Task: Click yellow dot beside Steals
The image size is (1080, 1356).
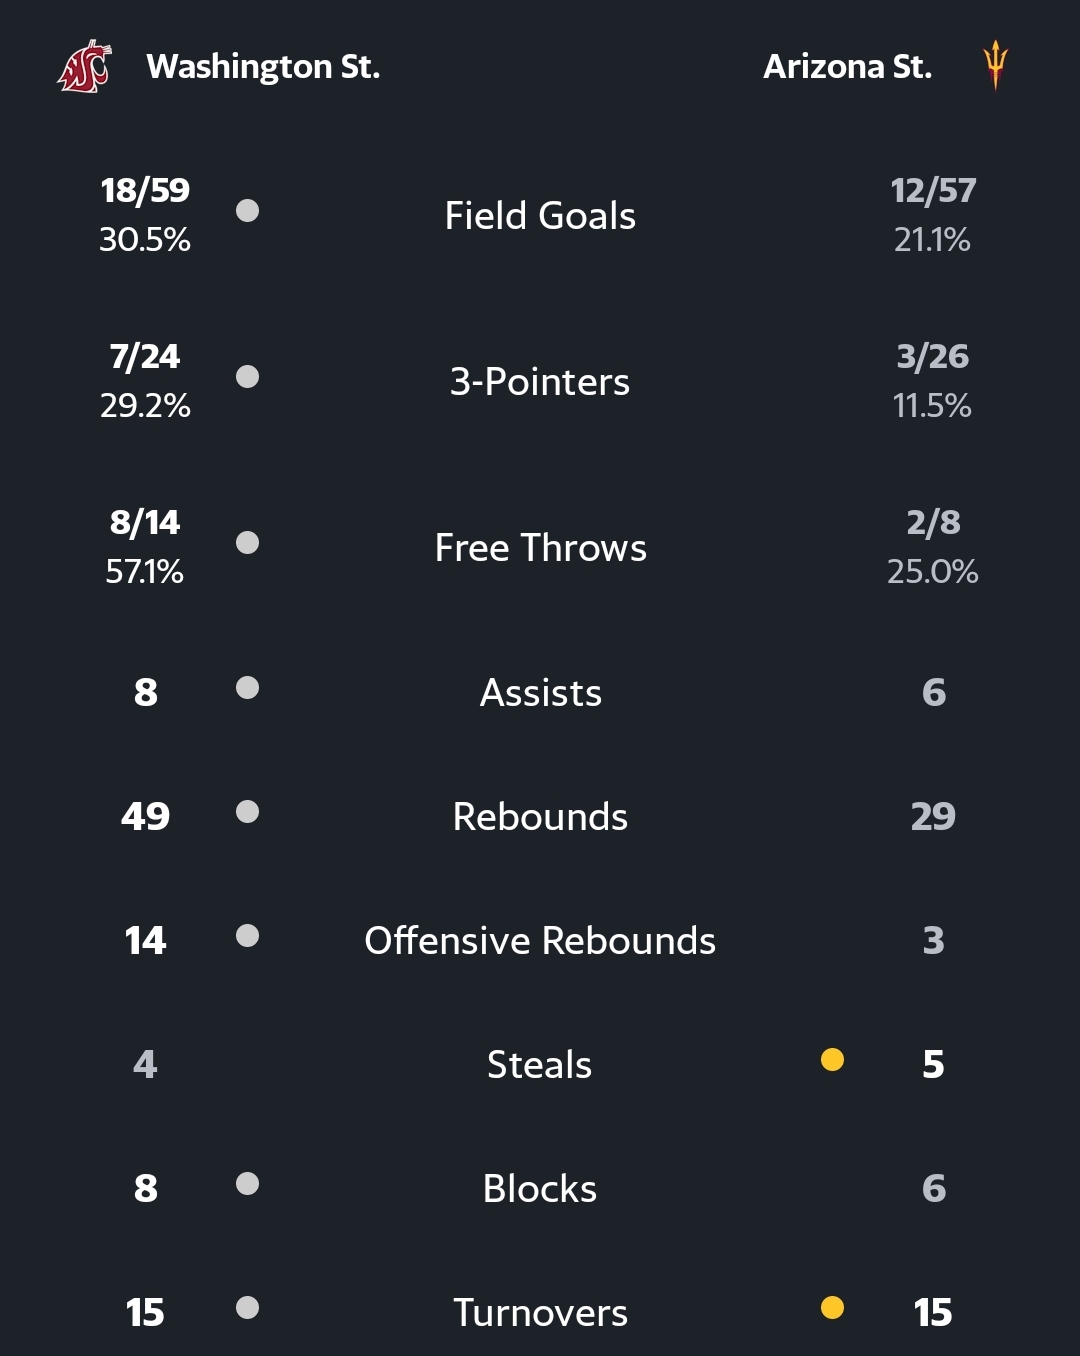Action: [832, 1060]
